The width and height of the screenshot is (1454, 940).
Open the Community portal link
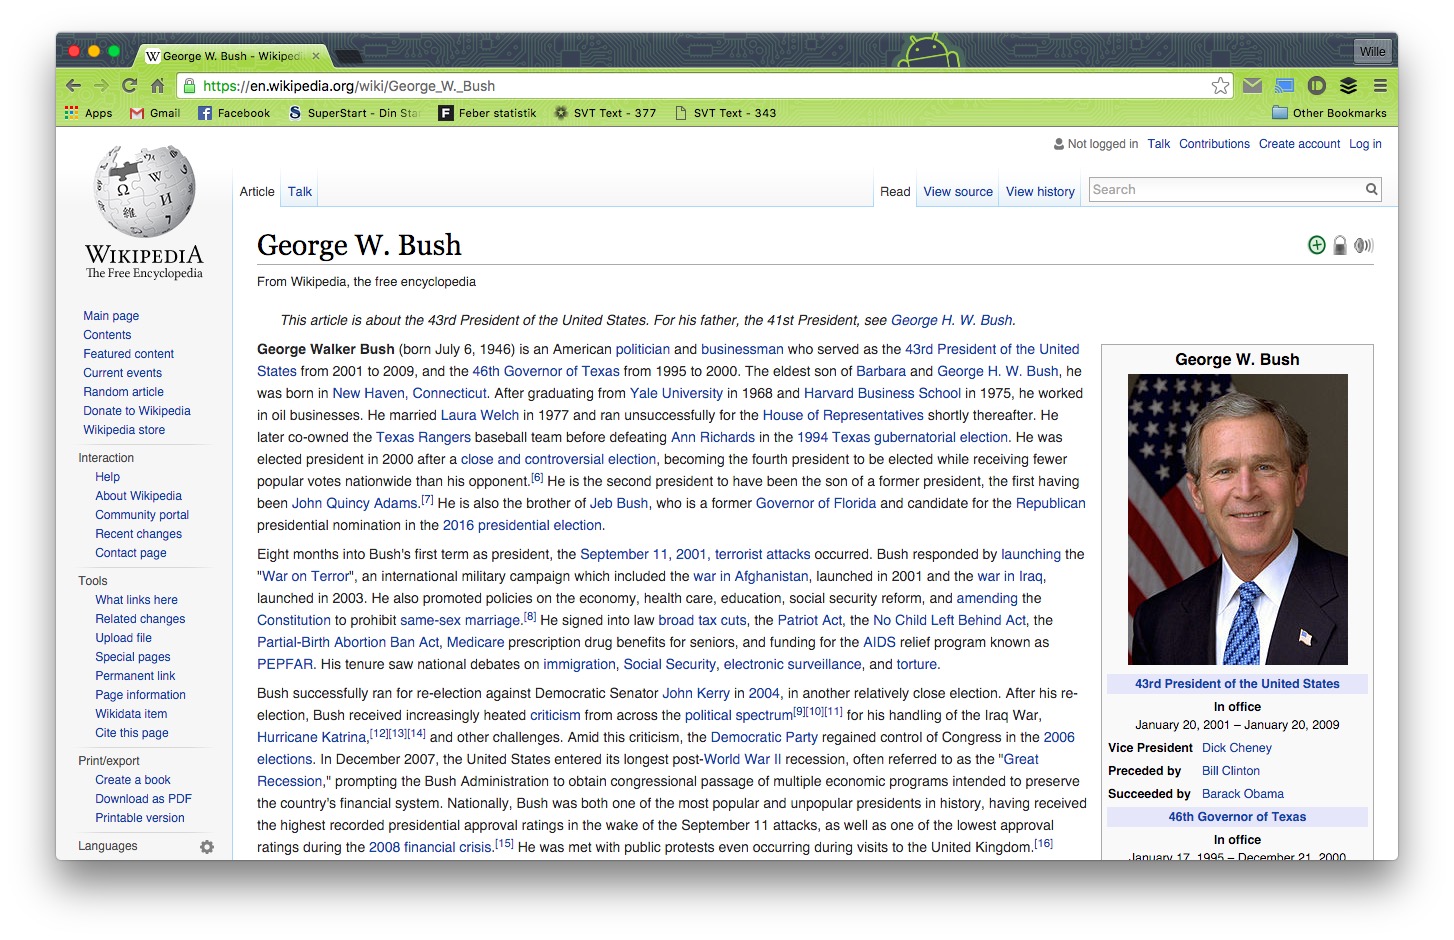point(142,515)
